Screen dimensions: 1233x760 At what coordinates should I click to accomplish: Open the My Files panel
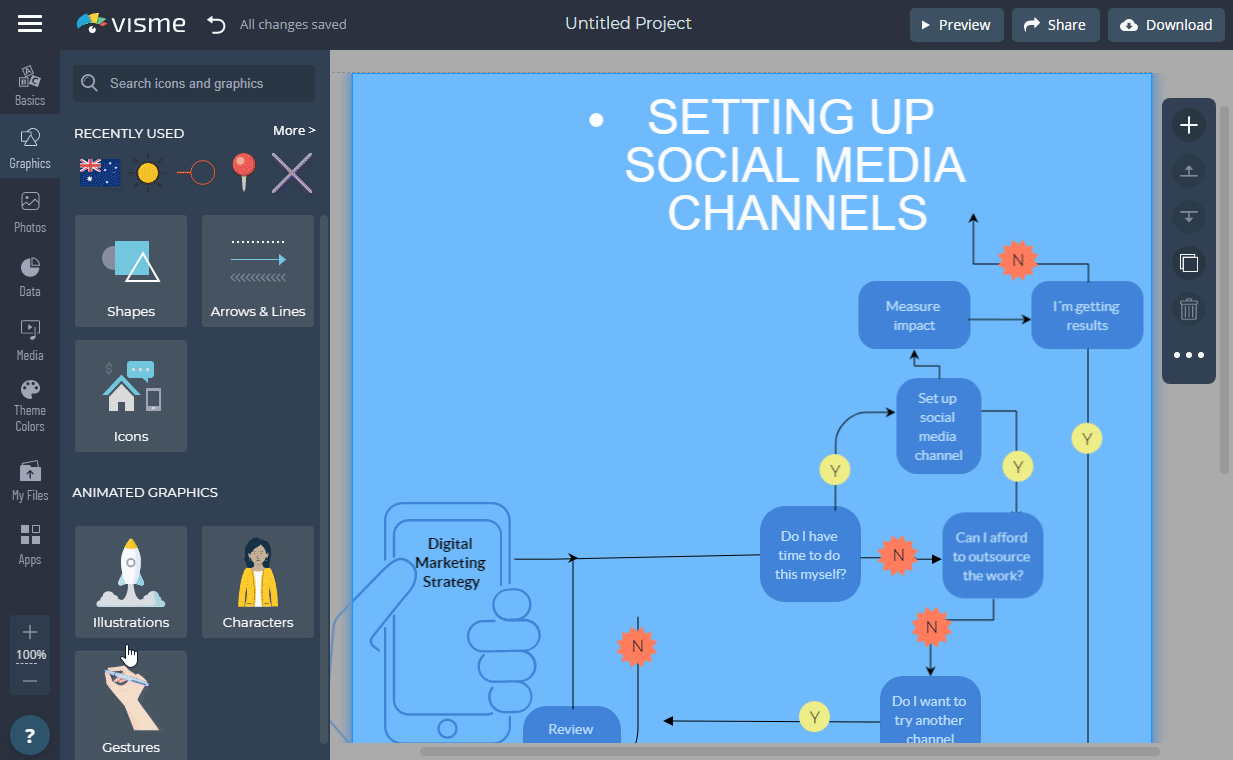pyautogui.click(x=30, y=480)
